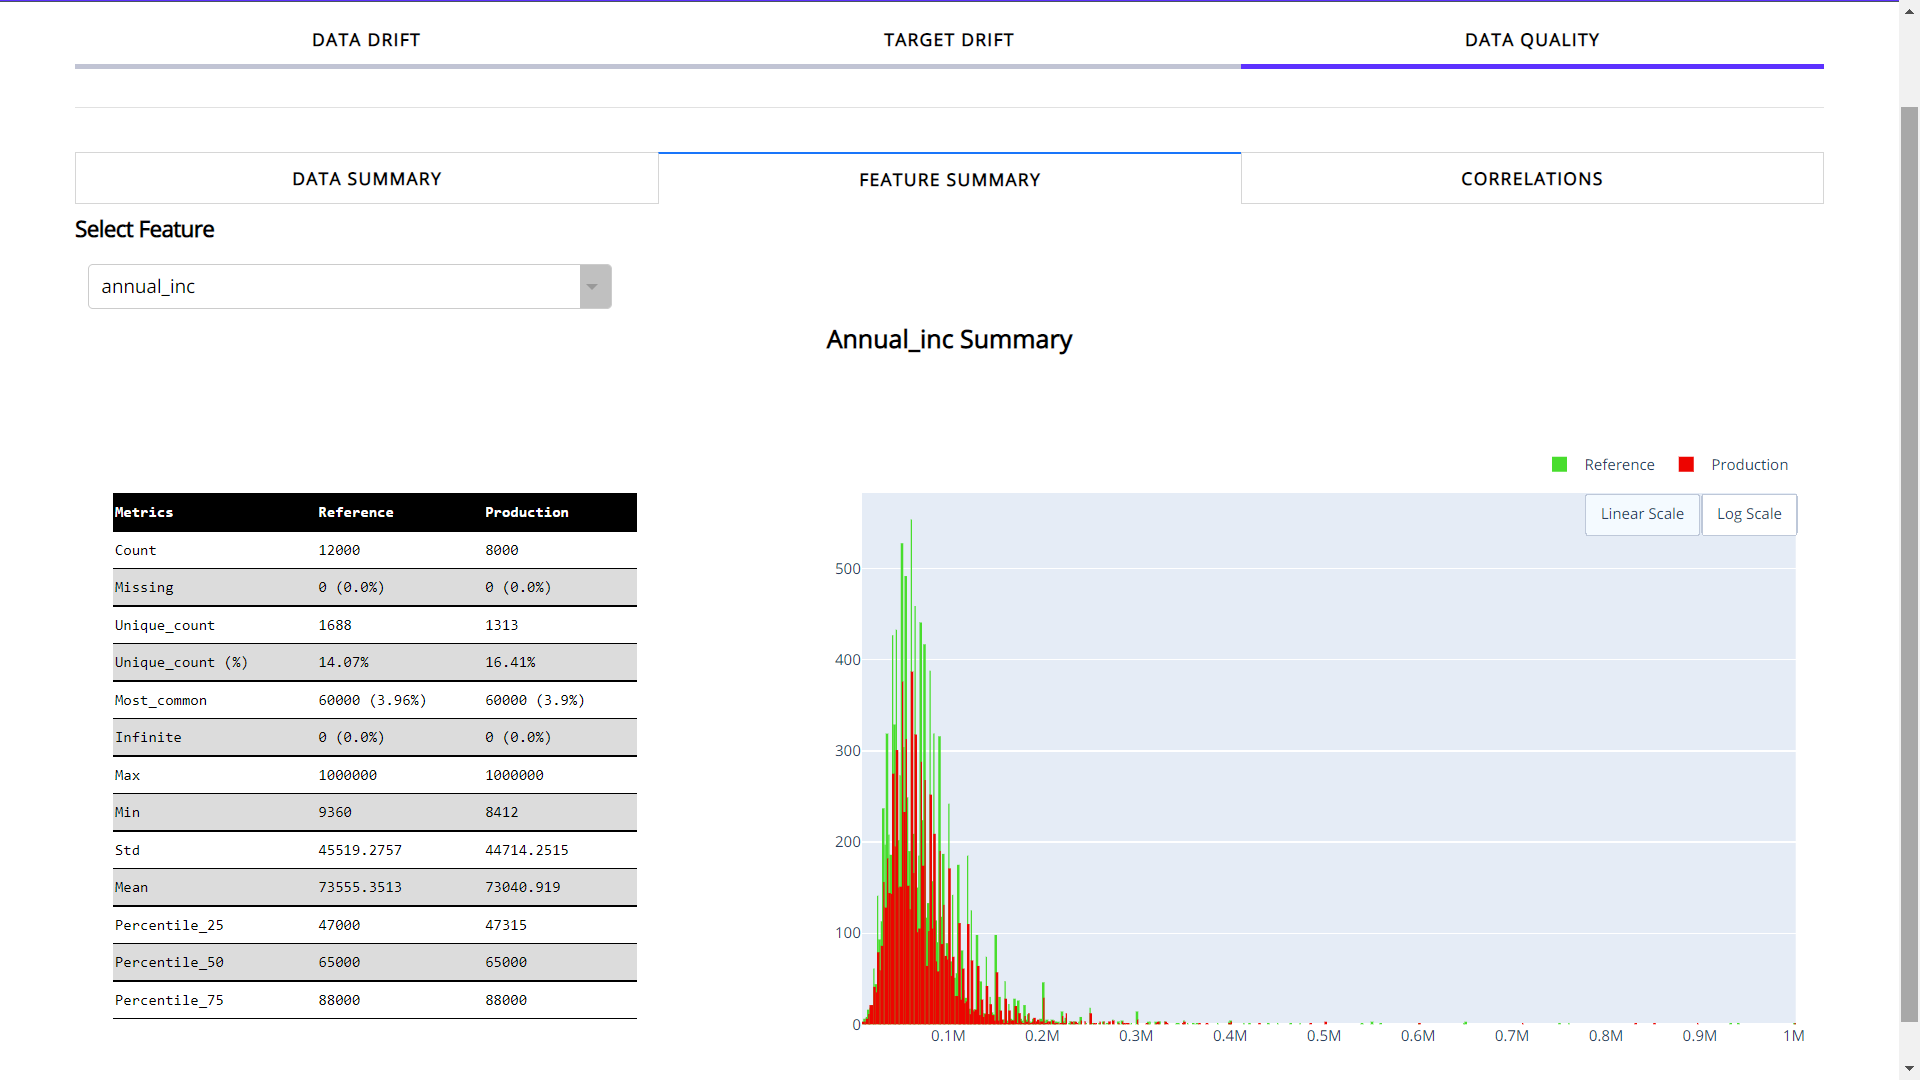1920x1080 pixels.
Task: Click the 16.41% unique count percentage
Action: click(x=510, y=662)
